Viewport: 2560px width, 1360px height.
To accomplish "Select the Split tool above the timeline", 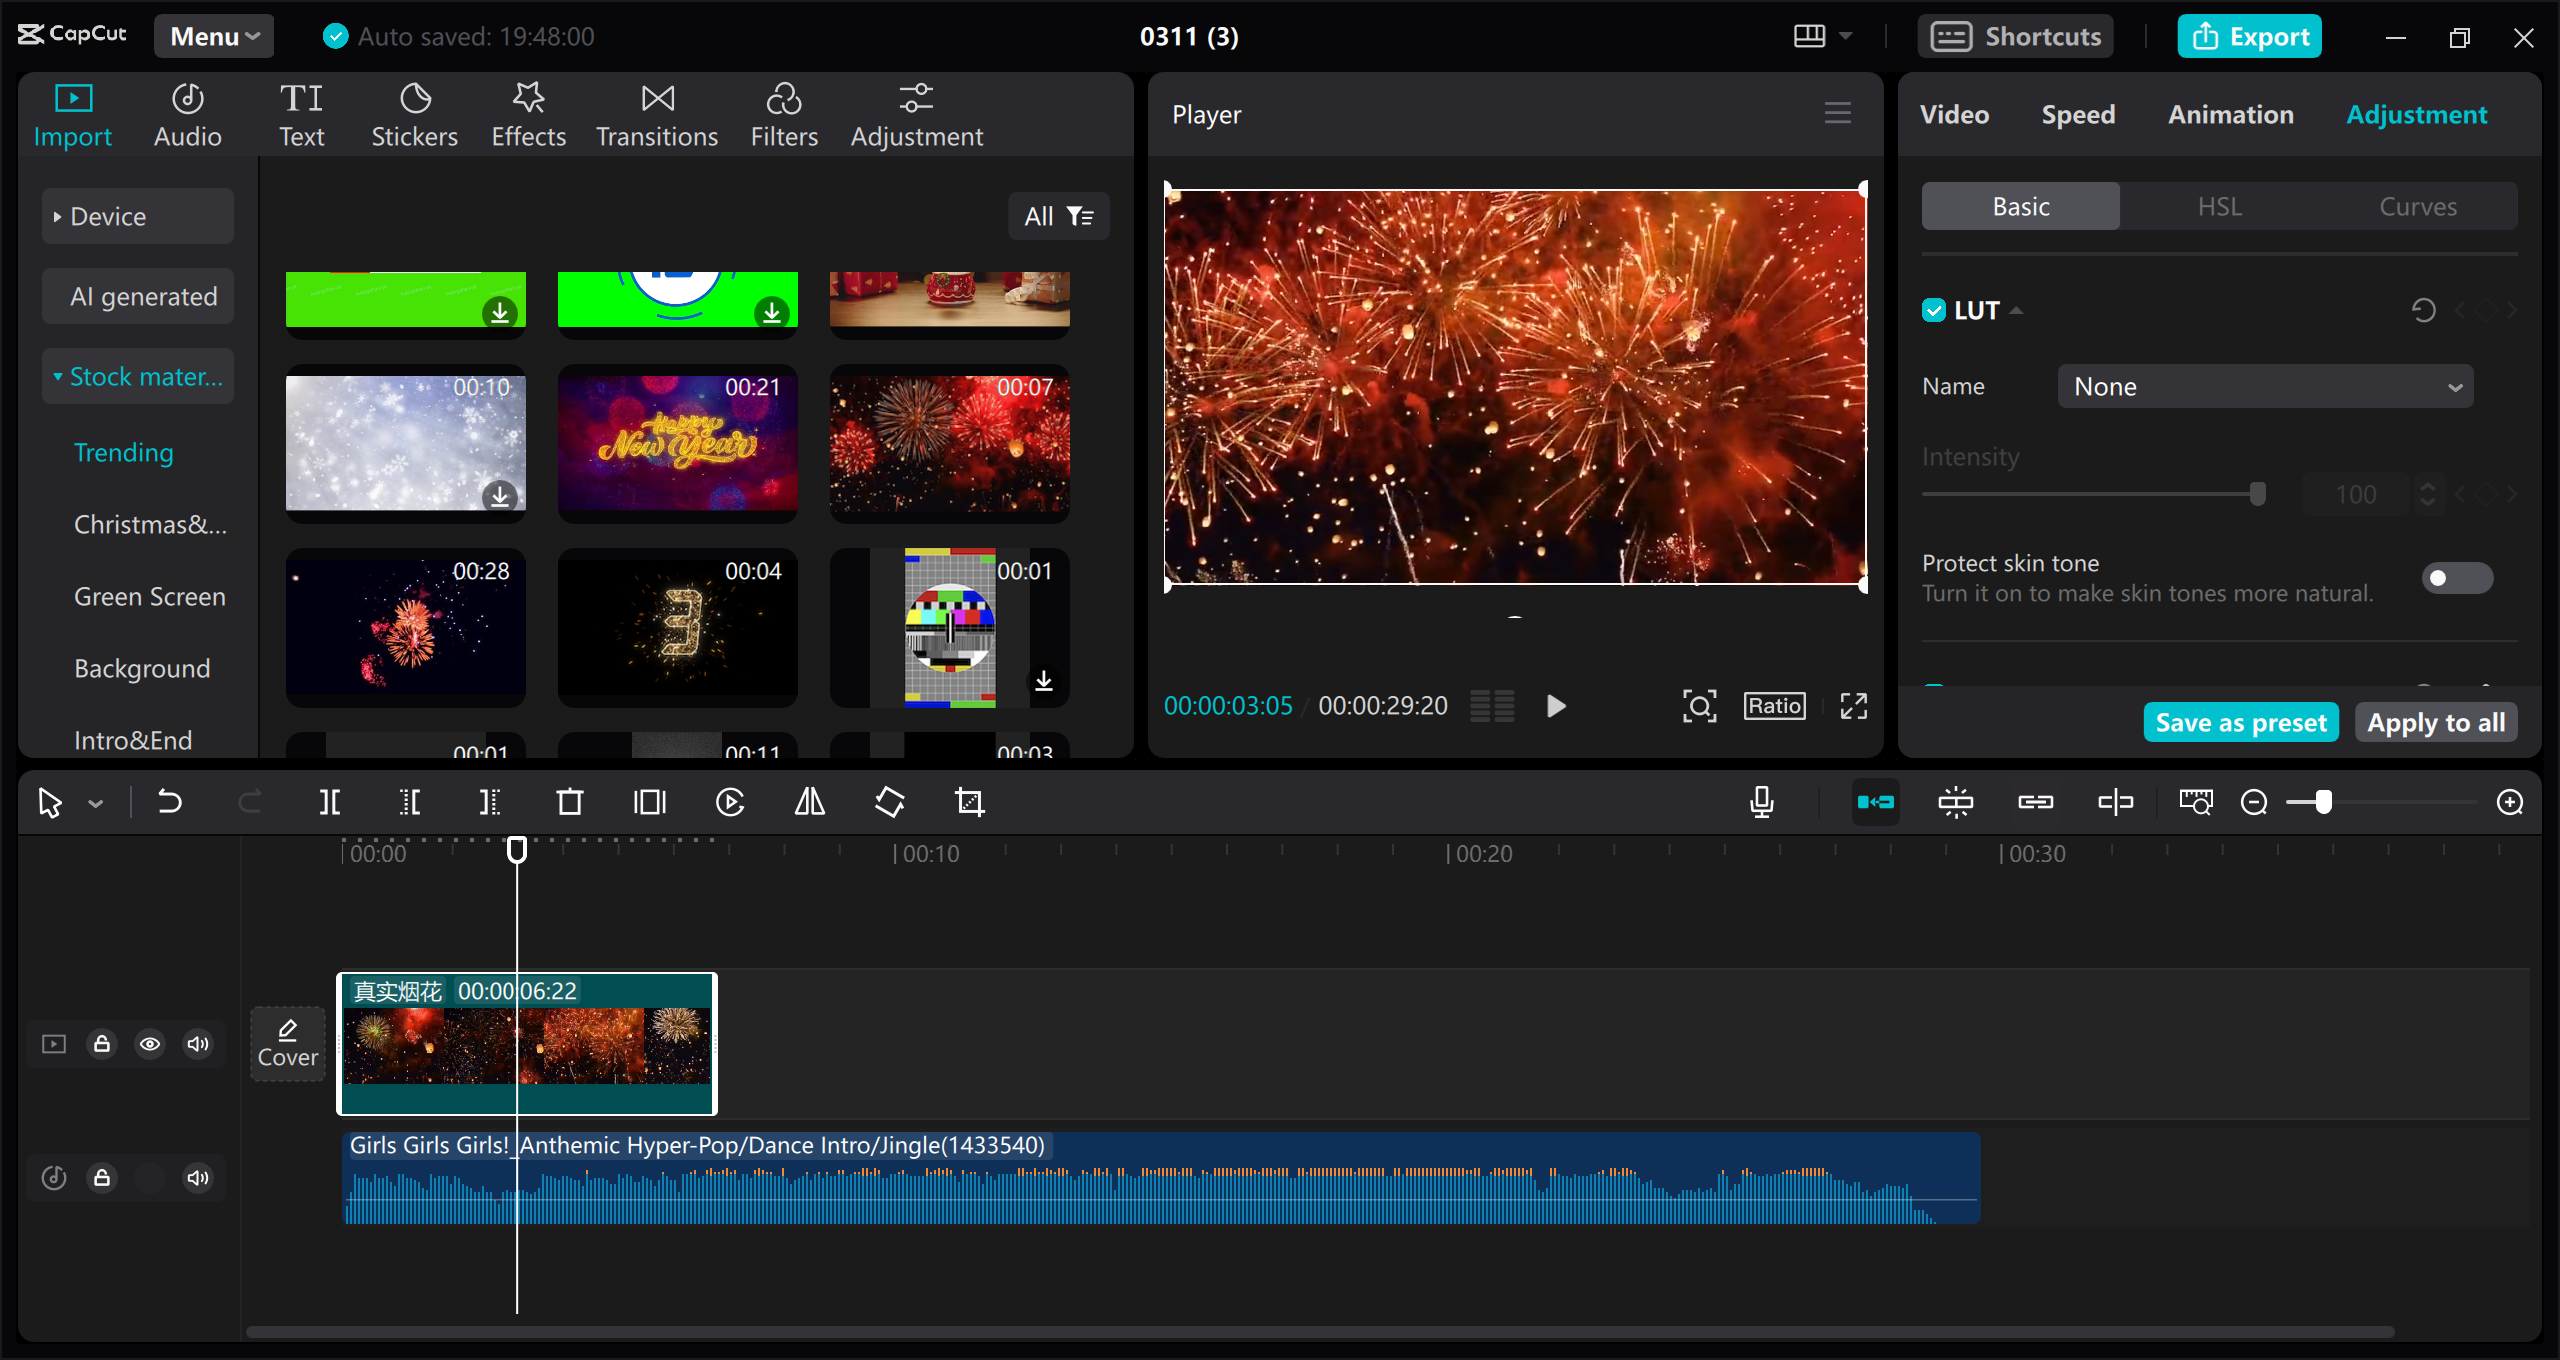I will click(x=330, y=801).
